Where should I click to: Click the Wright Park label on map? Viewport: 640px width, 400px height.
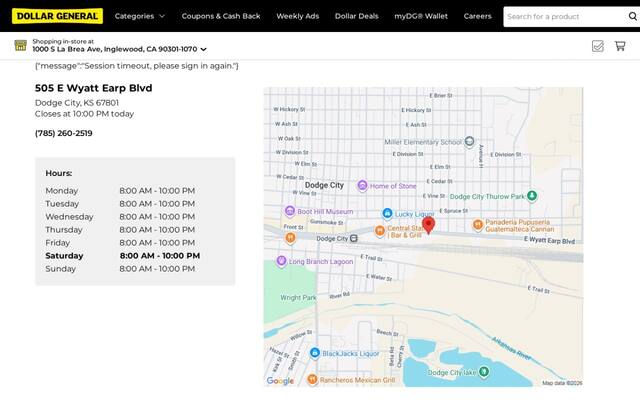pyautogui.click(x=298, y=298)
